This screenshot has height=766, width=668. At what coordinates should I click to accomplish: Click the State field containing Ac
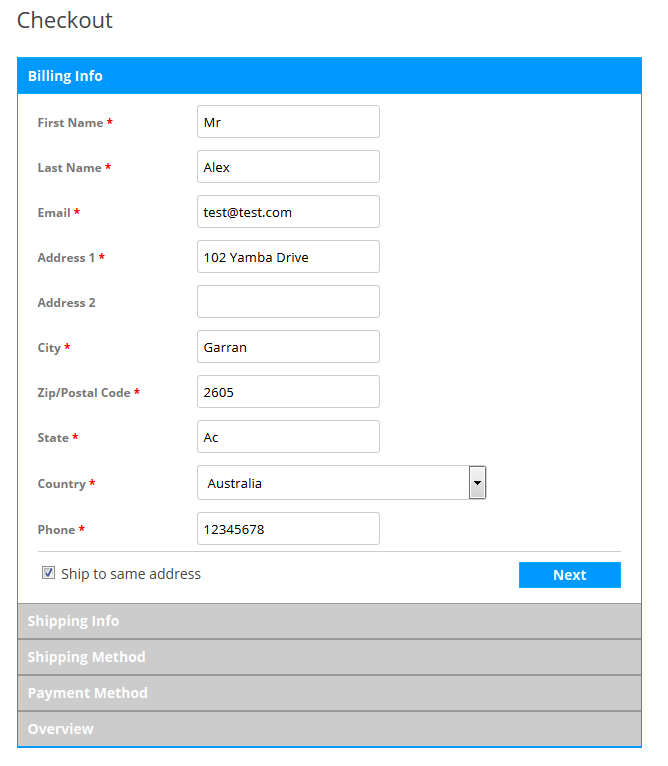tap(288, 436)
